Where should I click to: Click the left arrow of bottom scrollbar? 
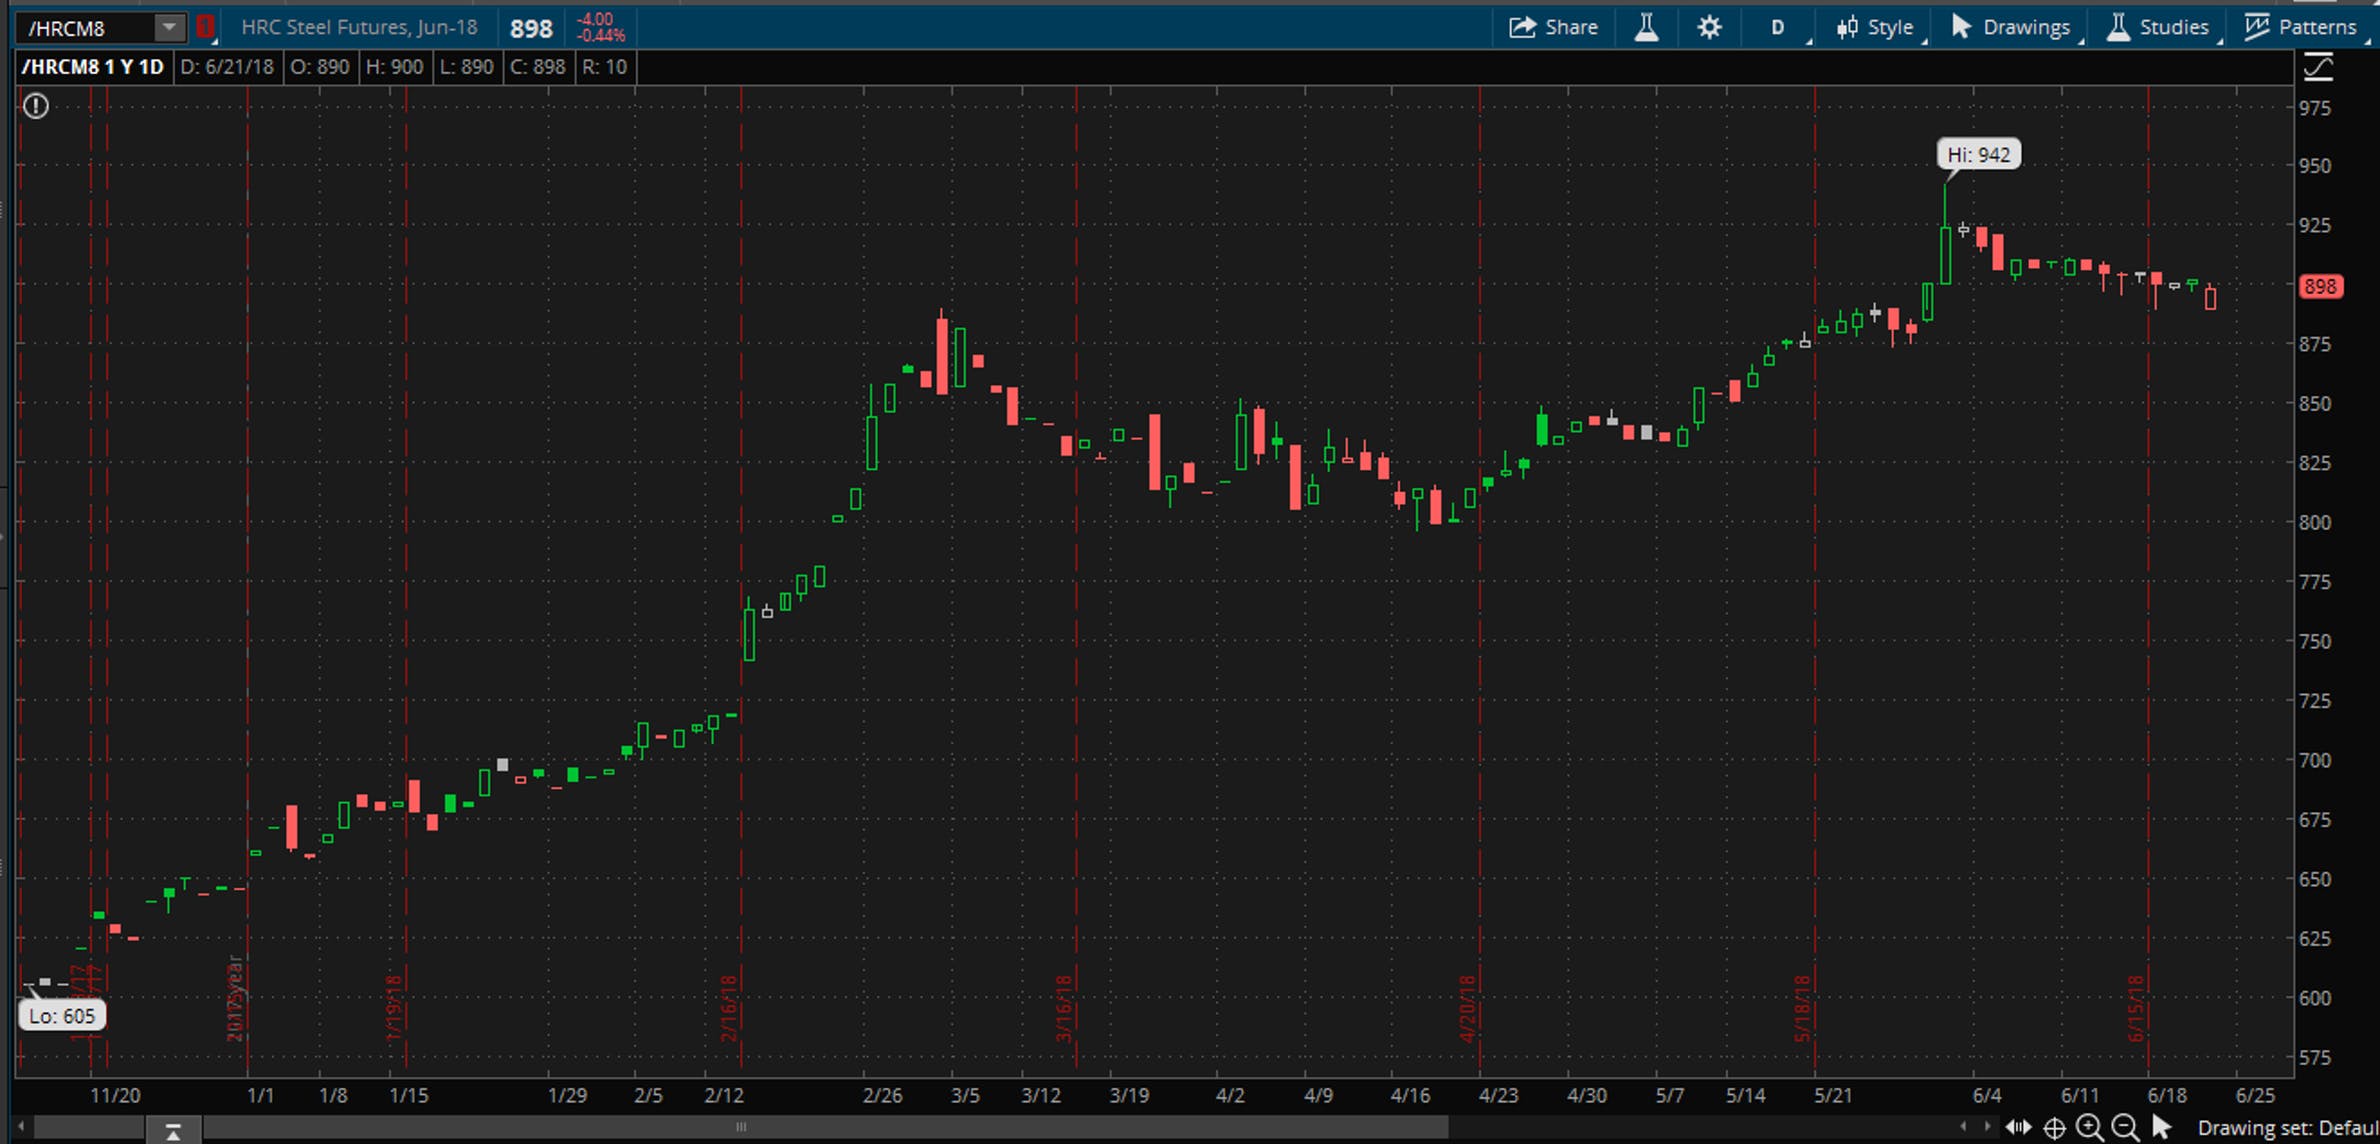pyautogui.click(x=21, y=1126)
